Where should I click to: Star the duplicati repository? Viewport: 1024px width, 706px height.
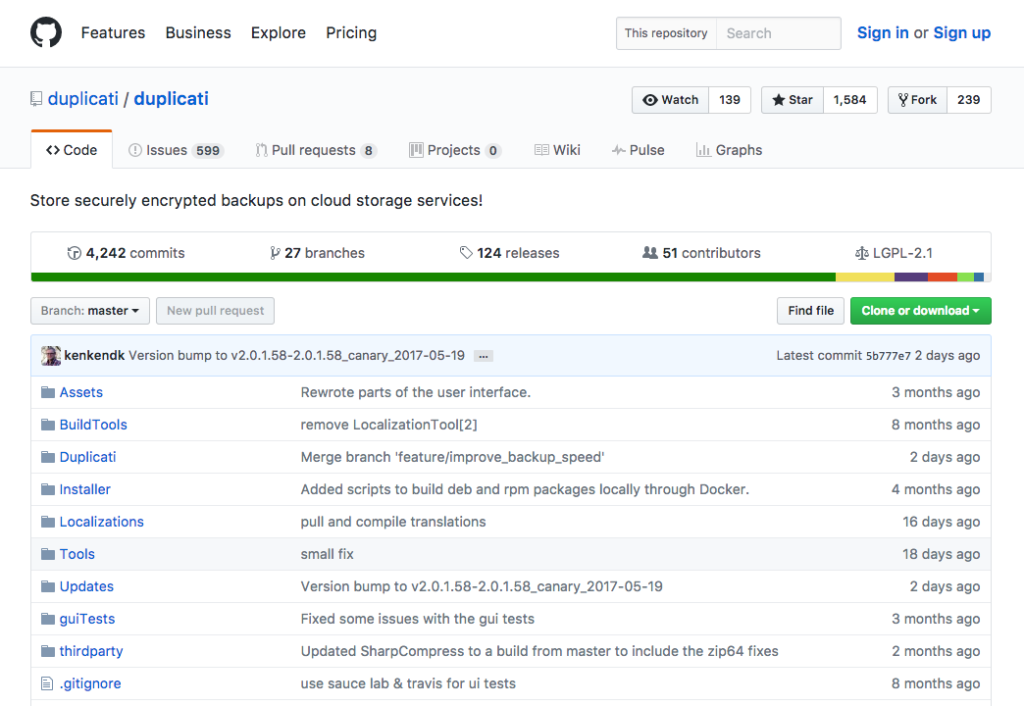pyautogui.click(x=793, y=100)
